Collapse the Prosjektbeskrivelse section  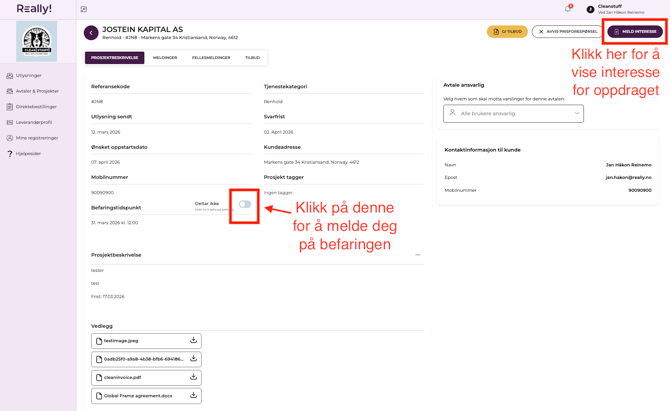tap(418, 255)
